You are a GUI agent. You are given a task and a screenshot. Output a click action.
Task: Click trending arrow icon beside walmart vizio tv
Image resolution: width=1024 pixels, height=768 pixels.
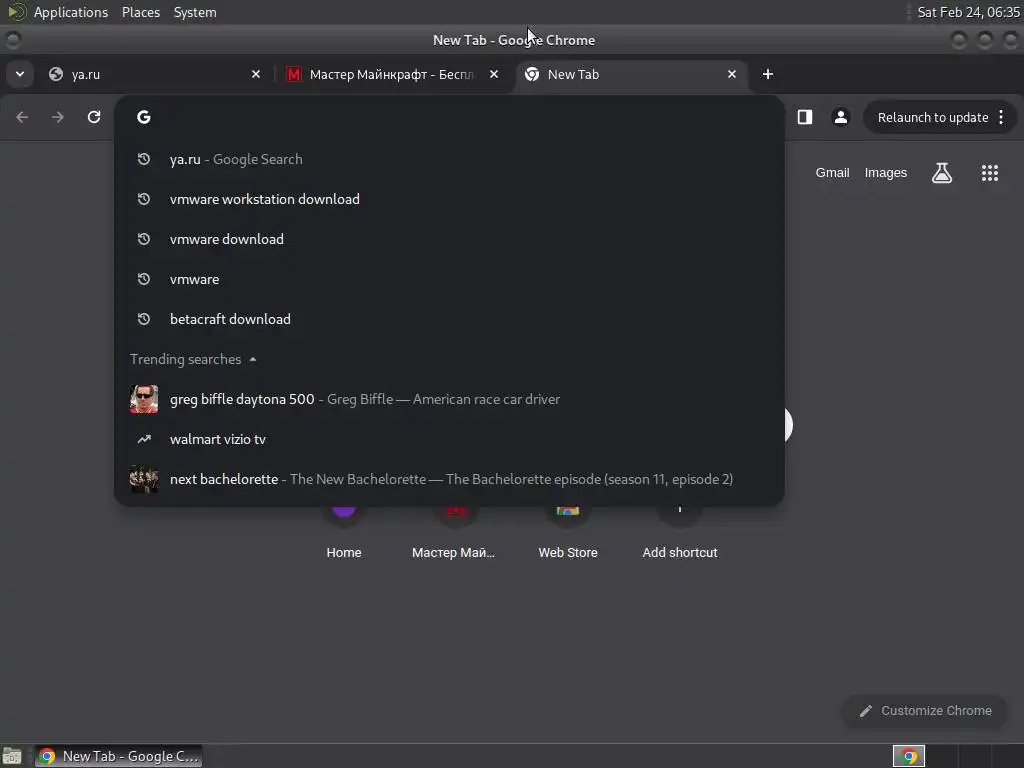144,440
